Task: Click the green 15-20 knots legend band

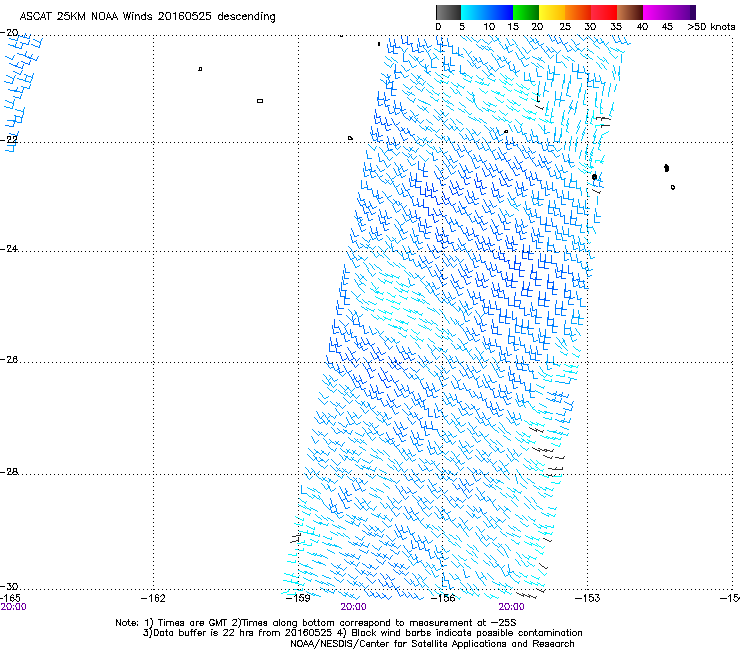Action: 526,12
